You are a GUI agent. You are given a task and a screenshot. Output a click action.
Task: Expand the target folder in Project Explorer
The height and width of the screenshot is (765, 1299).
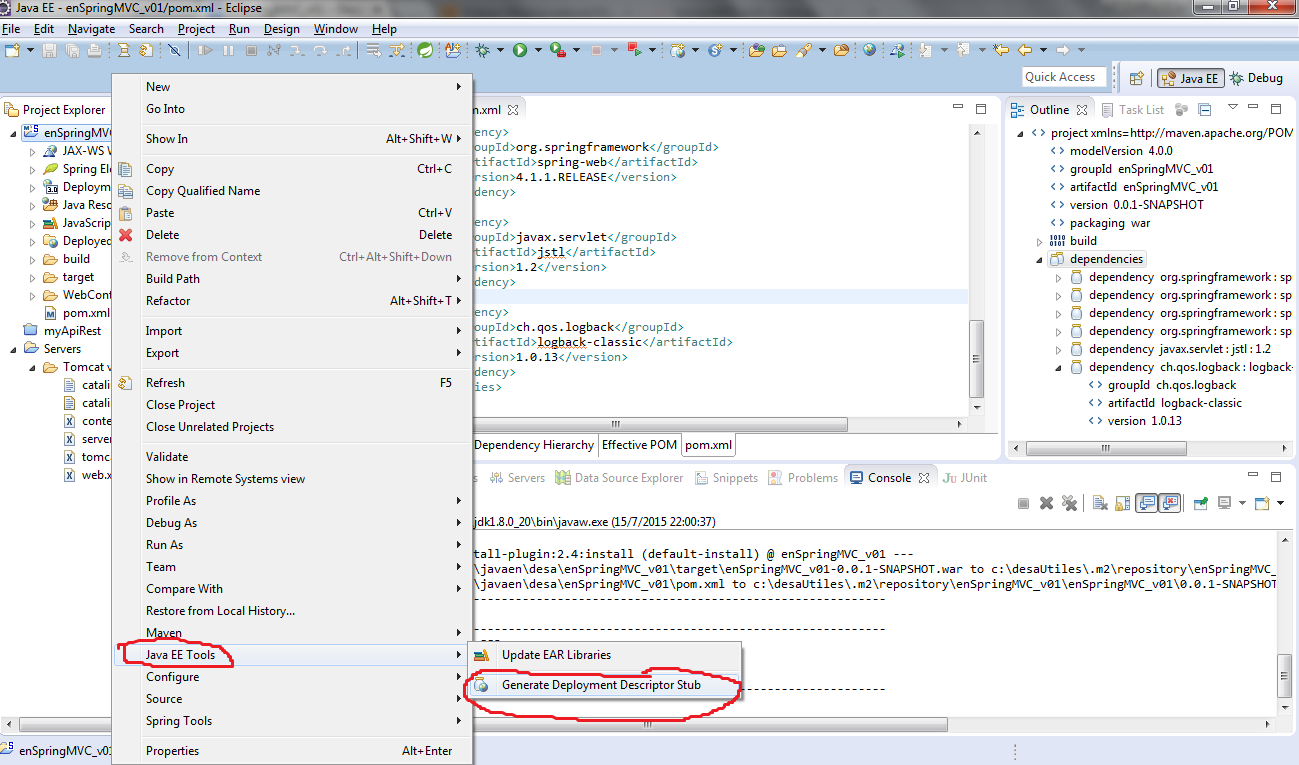tap(32, 277)
